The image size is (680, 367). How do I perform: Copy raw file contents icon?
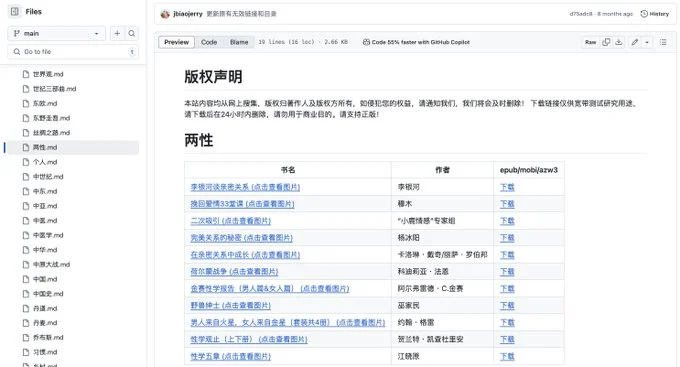tap(606, 42)
